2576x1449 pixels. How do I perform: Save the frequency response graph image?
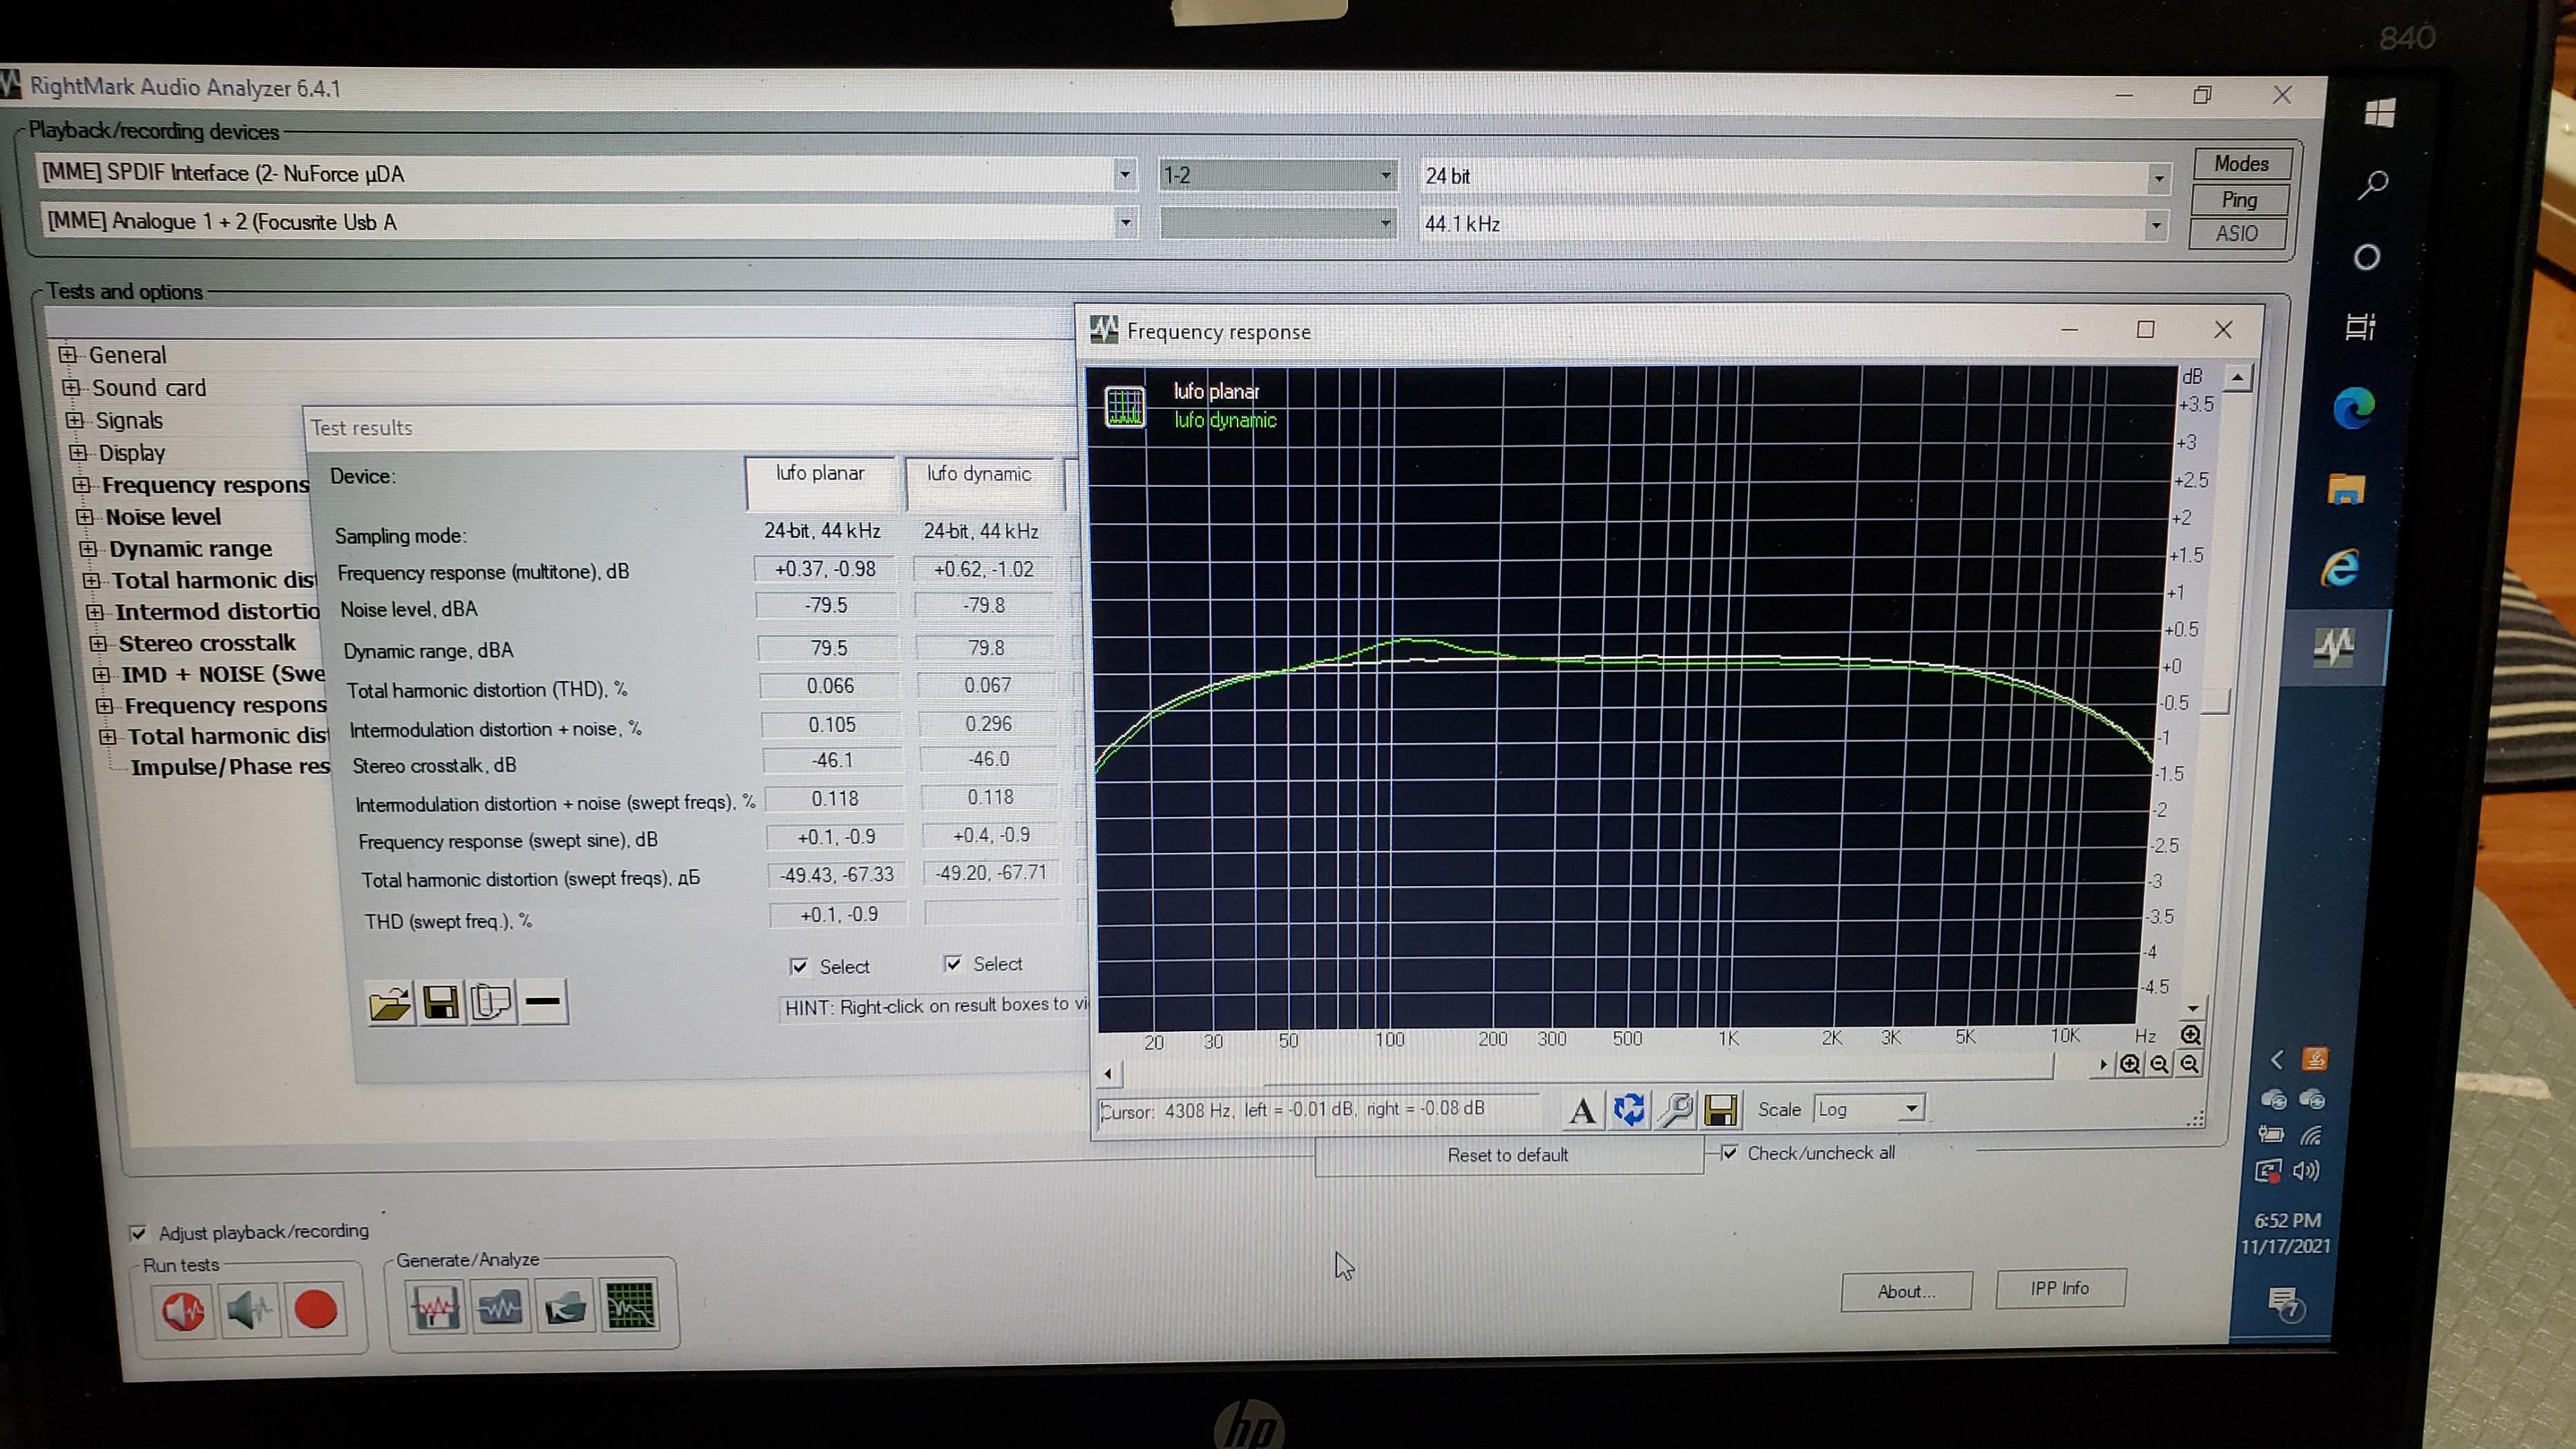pos(1721,1110)
